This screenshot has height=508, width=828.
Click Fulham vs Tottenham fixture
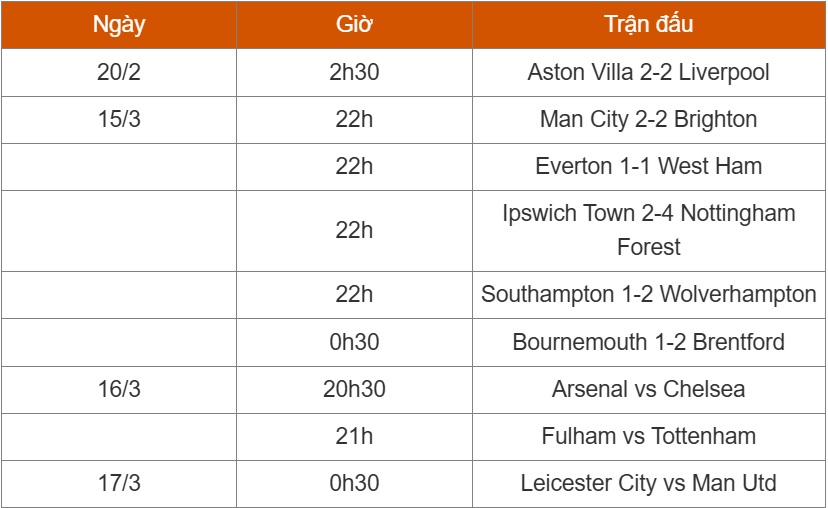pyautogui.click(x=649, y=437)
